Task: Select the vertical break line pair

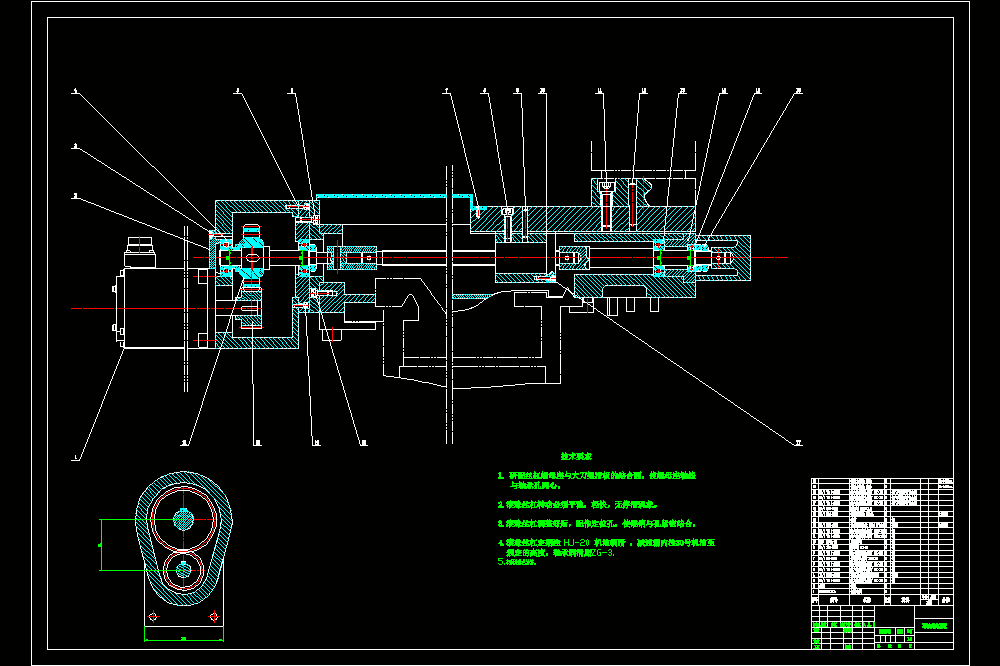Action: [x=449, y=304]
